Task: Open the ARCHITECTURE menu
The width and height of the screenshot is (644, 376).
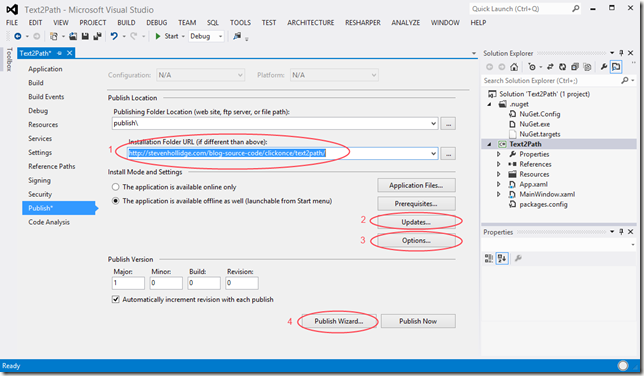Action: pyautogui.click(x=310, y=23)
